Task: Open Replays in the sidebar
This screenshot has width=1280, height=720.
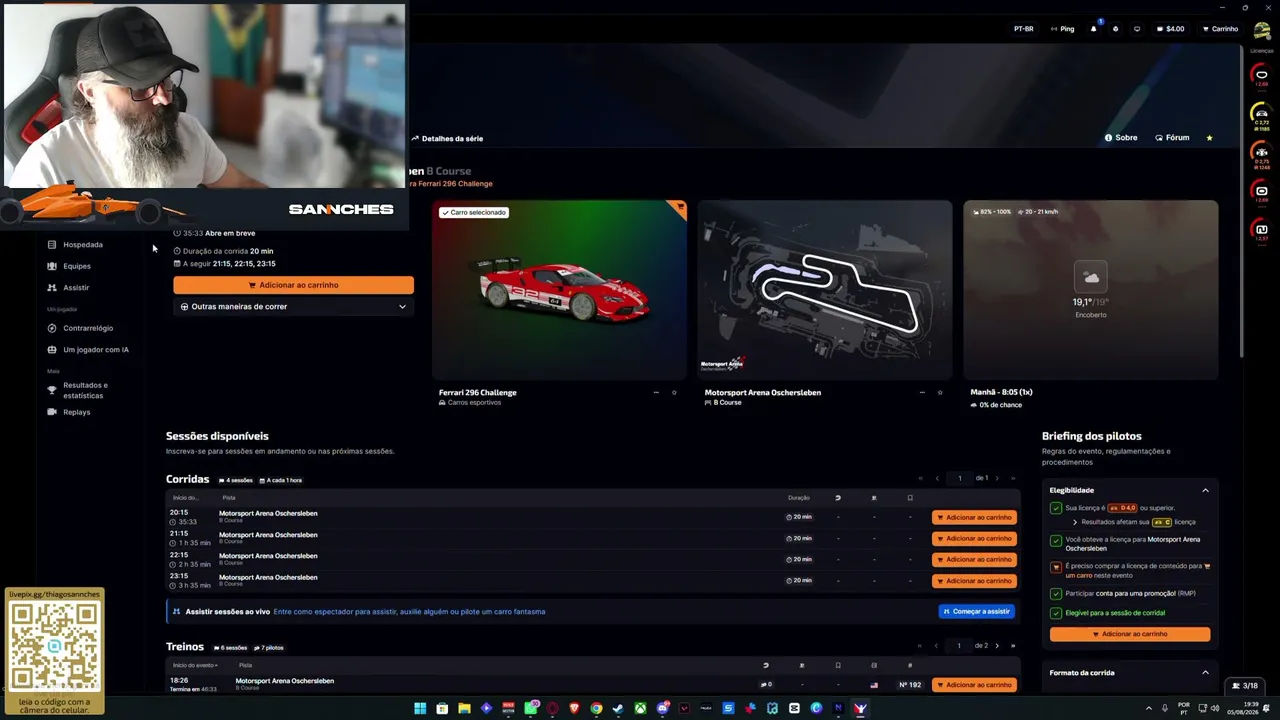Action: [x=77, y=412]
